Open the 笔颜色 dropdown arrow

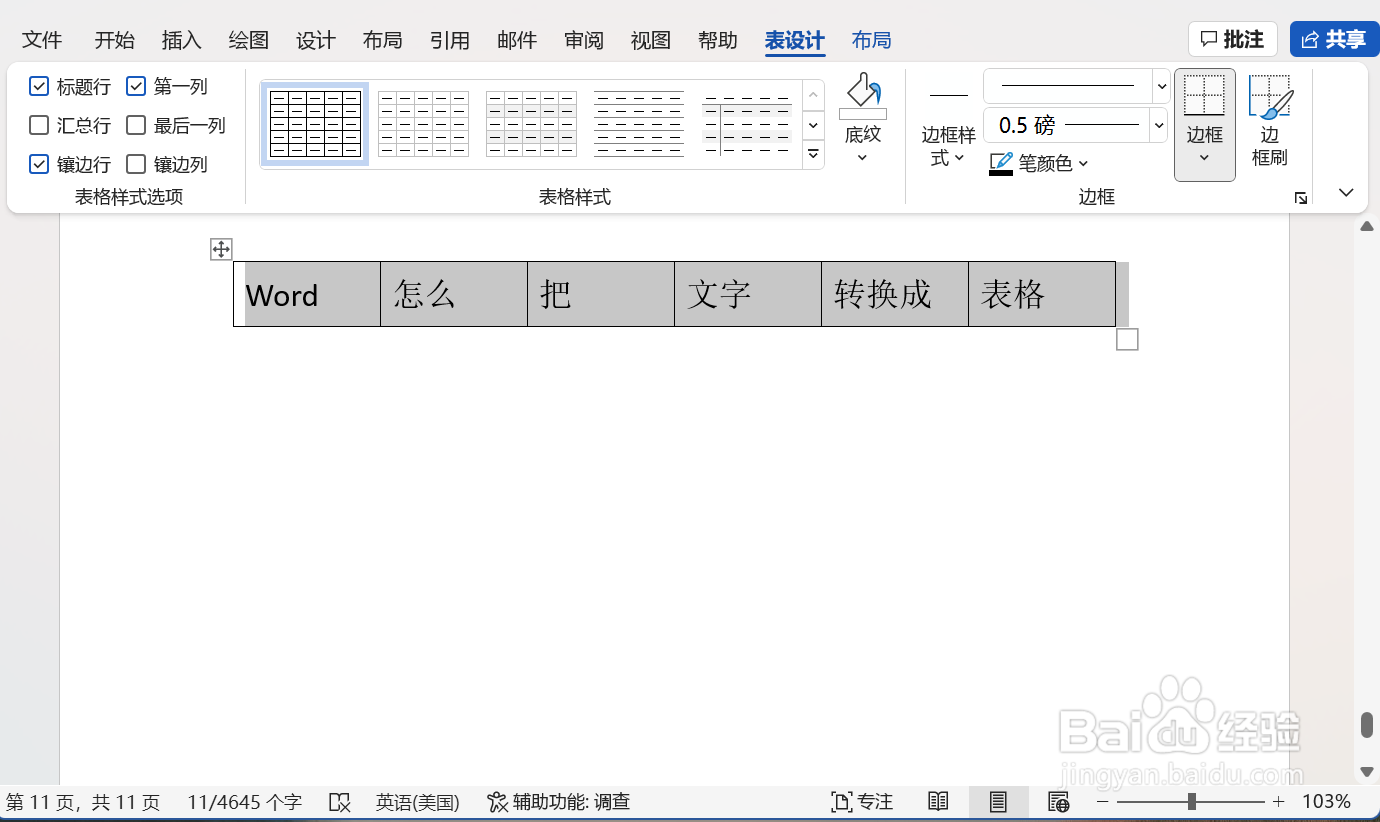pyautogui.click(x=1084, y=163)
